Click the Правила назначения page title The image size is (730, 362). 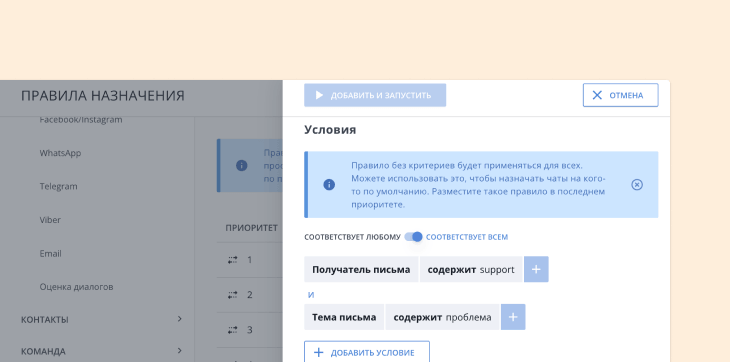click(x=102, y=96)
